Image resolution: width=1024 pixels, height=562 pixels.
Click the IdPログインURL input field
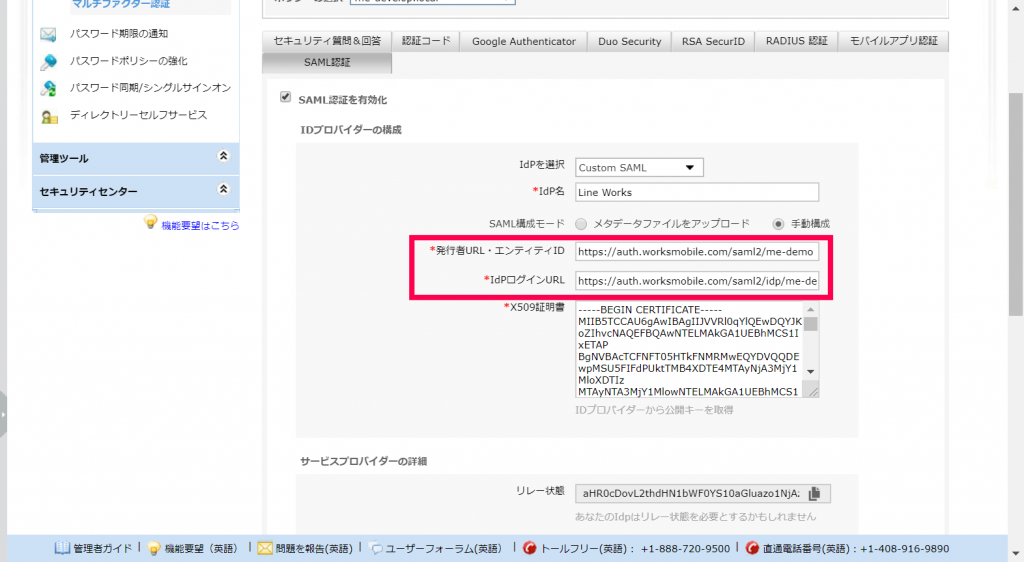[697, 281]
